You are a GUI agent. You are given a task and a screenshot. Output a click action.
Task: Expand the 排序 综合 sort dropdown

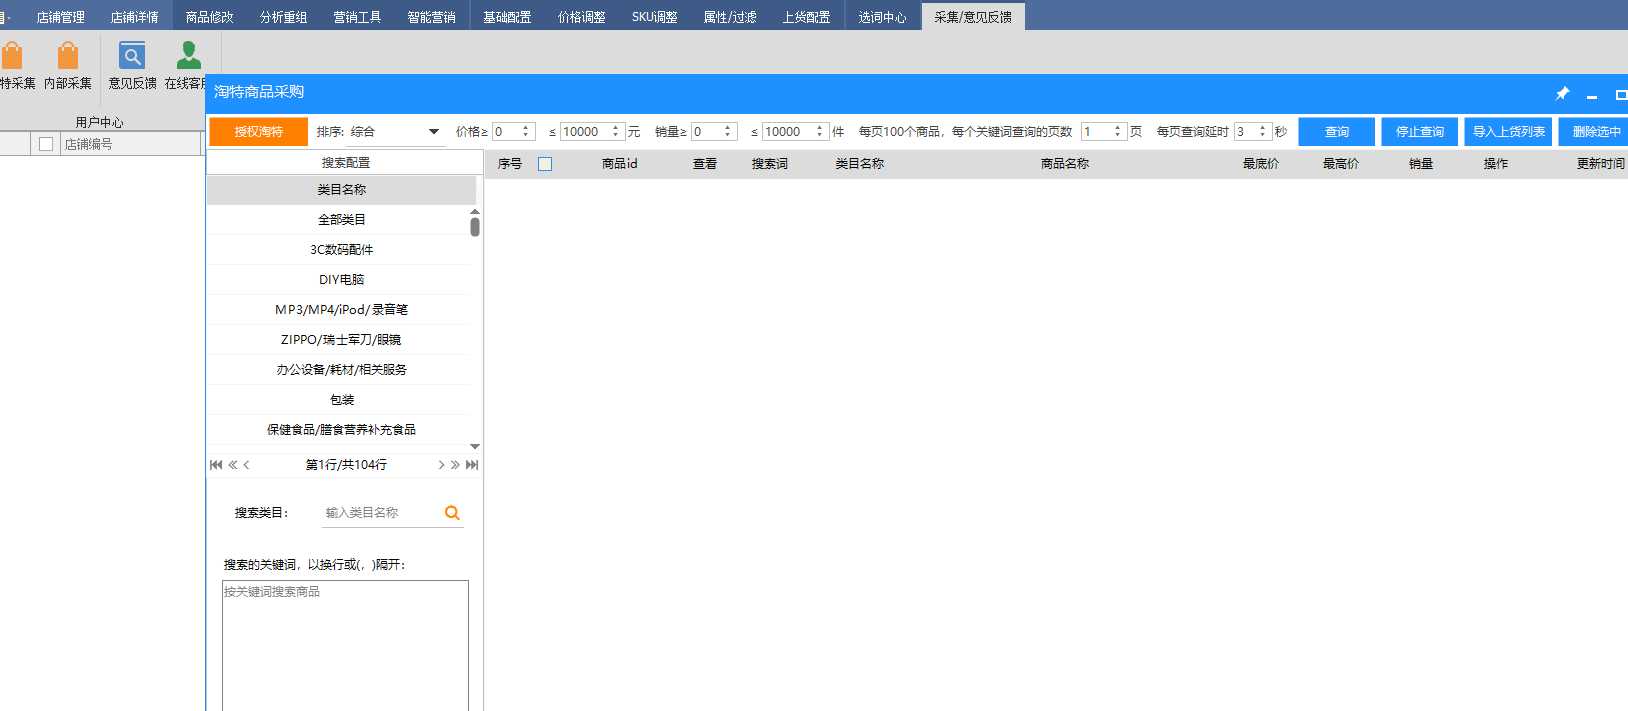[x=433, y=132]
